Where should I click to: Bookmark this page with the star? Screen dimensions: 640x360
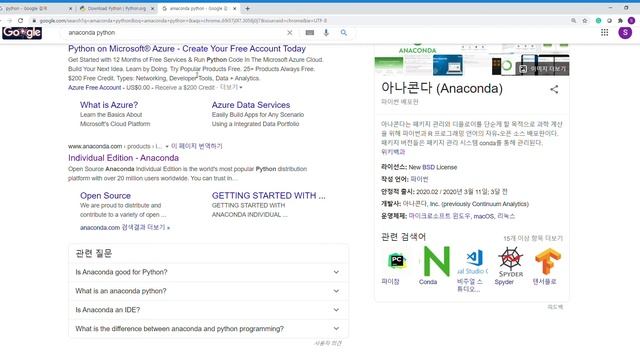point(584,20)
